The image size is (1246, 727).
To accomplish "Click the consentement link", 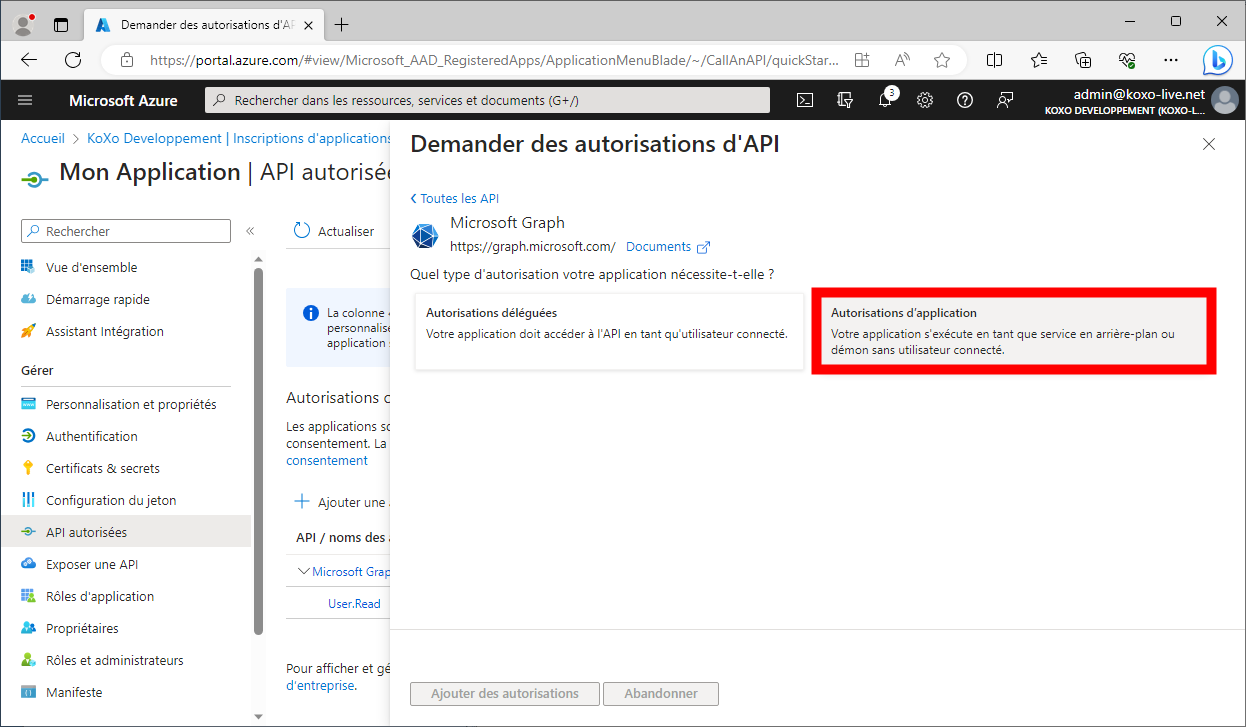I will [327, 461].
